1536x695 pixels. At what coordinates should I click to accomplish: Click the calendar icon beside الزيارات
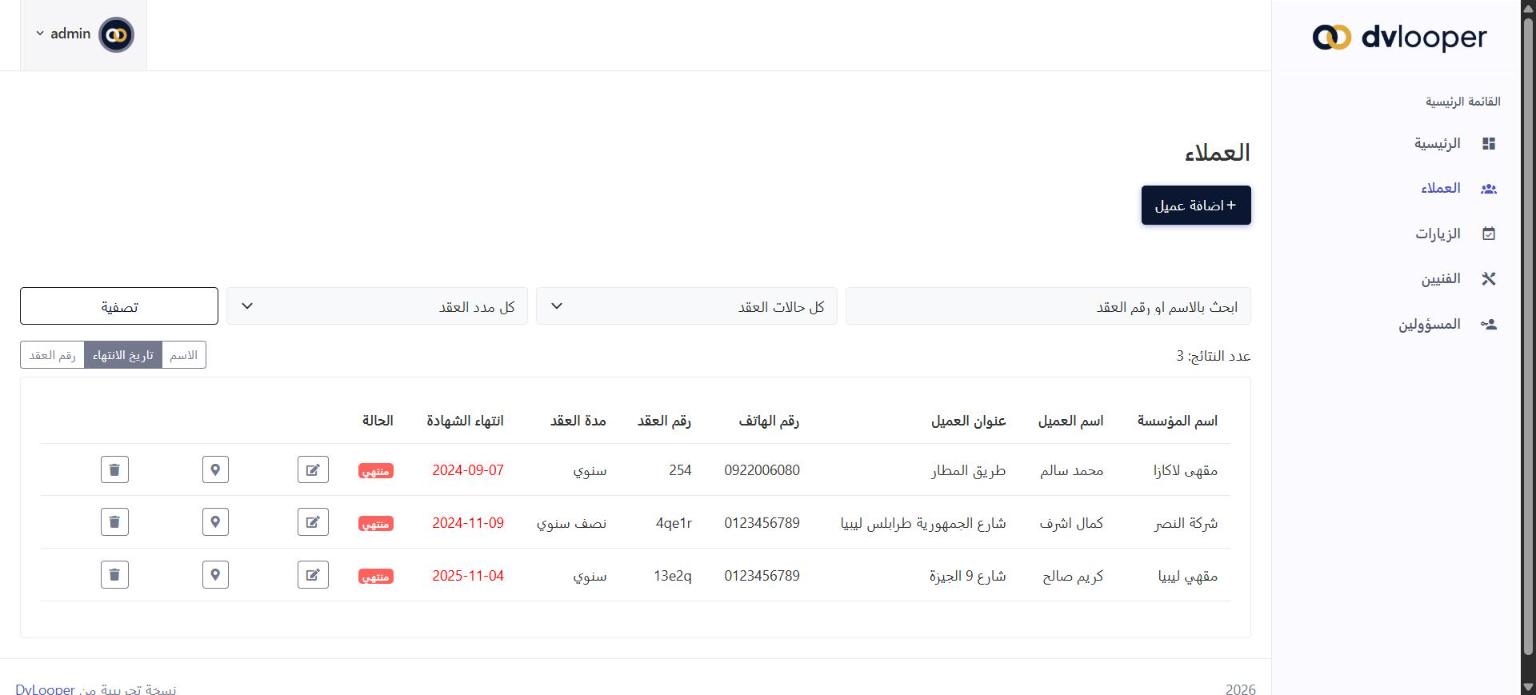point(1488,234)
